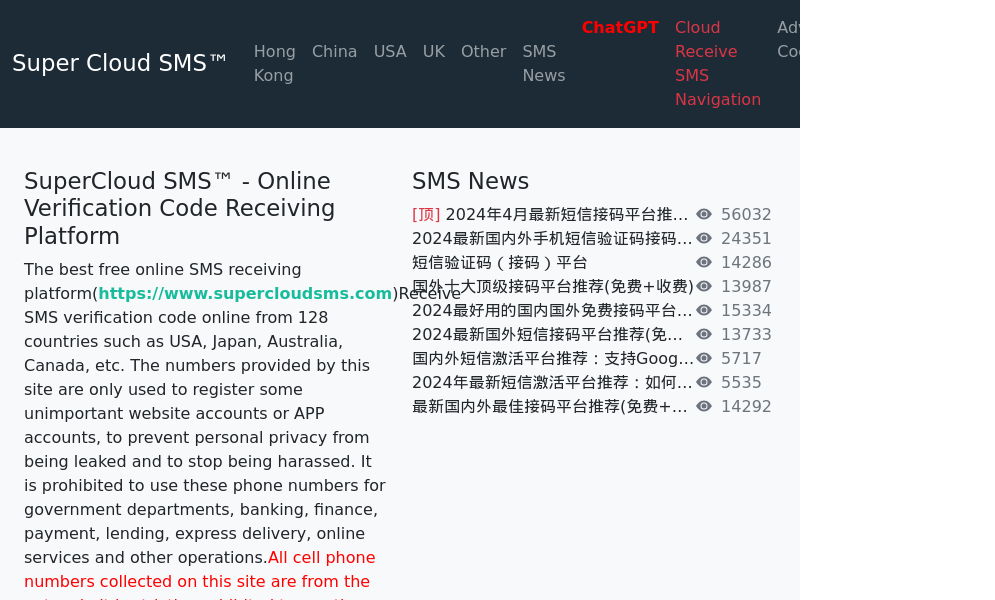Open the Other countries menu item
Image resolution: width=995 pixels, height=600 pixels.
pyautogui.click(x=483, y=51)
